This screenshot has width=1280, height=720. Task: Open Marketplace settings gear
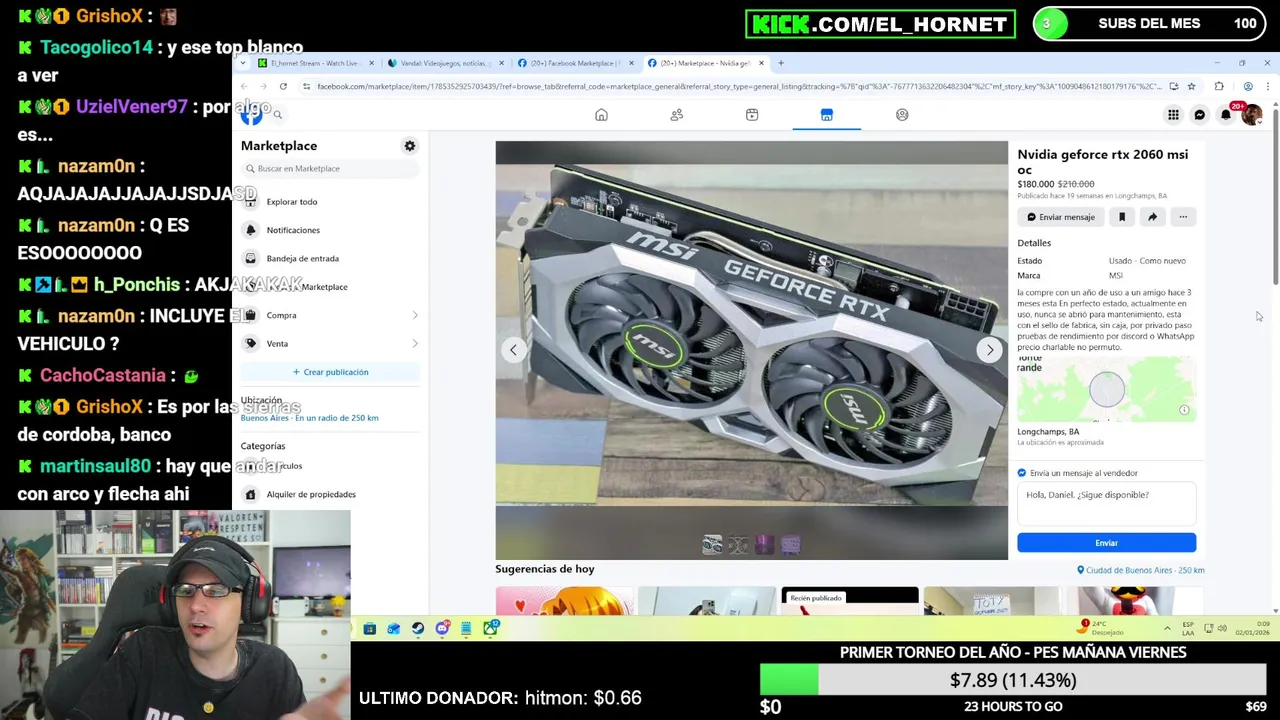coord(409,146)
